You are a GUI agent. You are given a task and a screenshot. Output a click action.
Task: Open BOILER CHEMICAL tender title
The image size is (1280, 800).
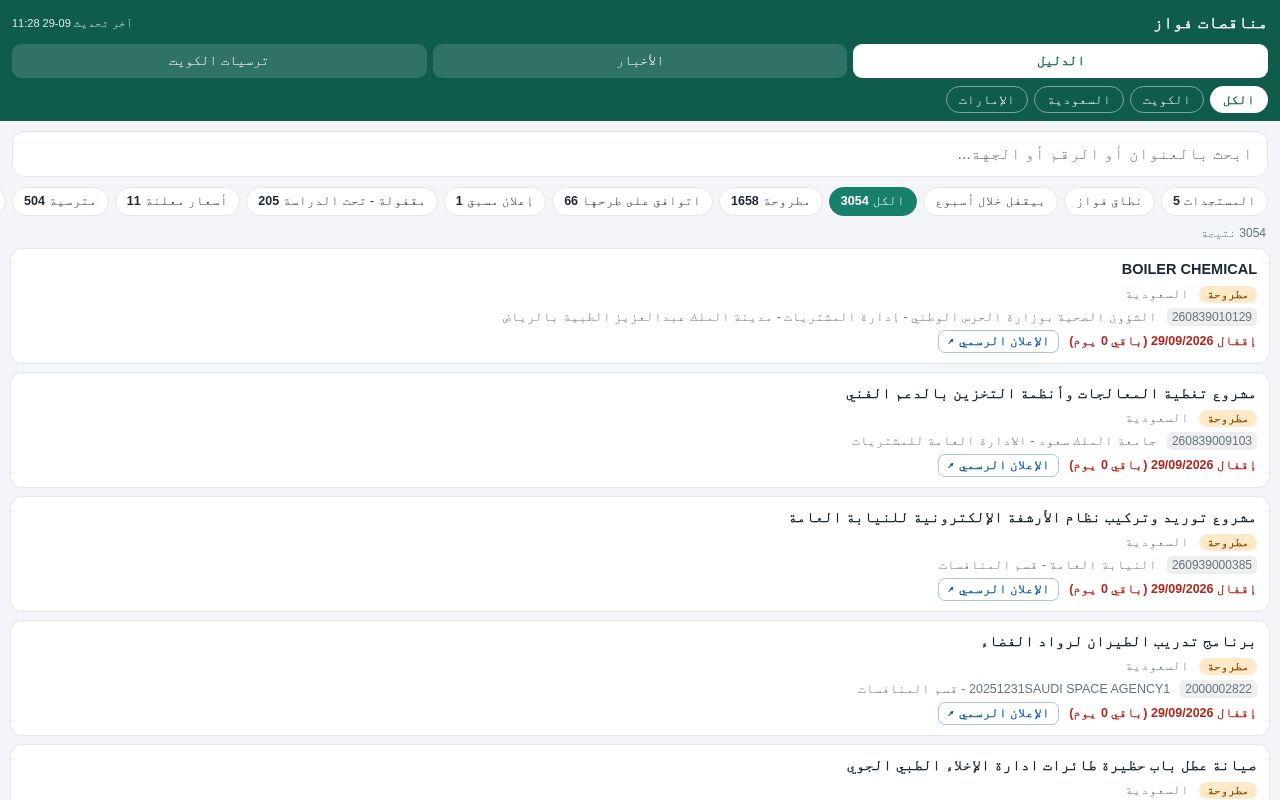(x=1189, y=269)
